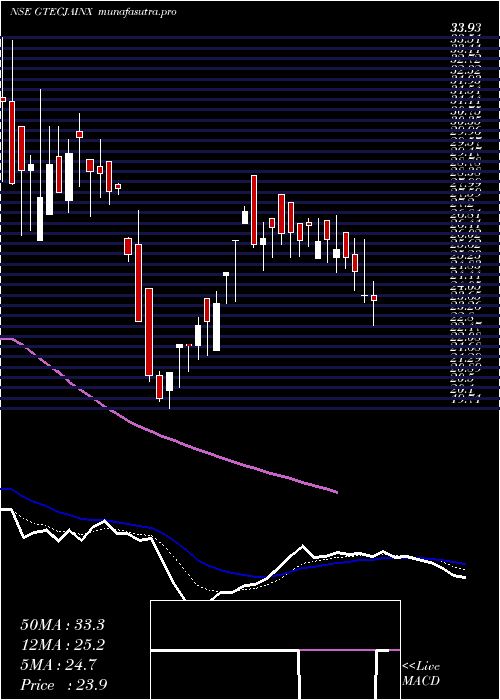Click the blue slow signal line

pos(233,573)
